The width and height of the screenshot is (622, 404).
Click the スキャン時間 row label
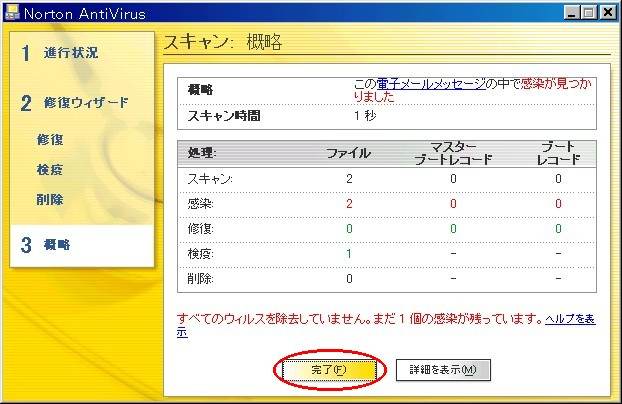tap(224, 116)
